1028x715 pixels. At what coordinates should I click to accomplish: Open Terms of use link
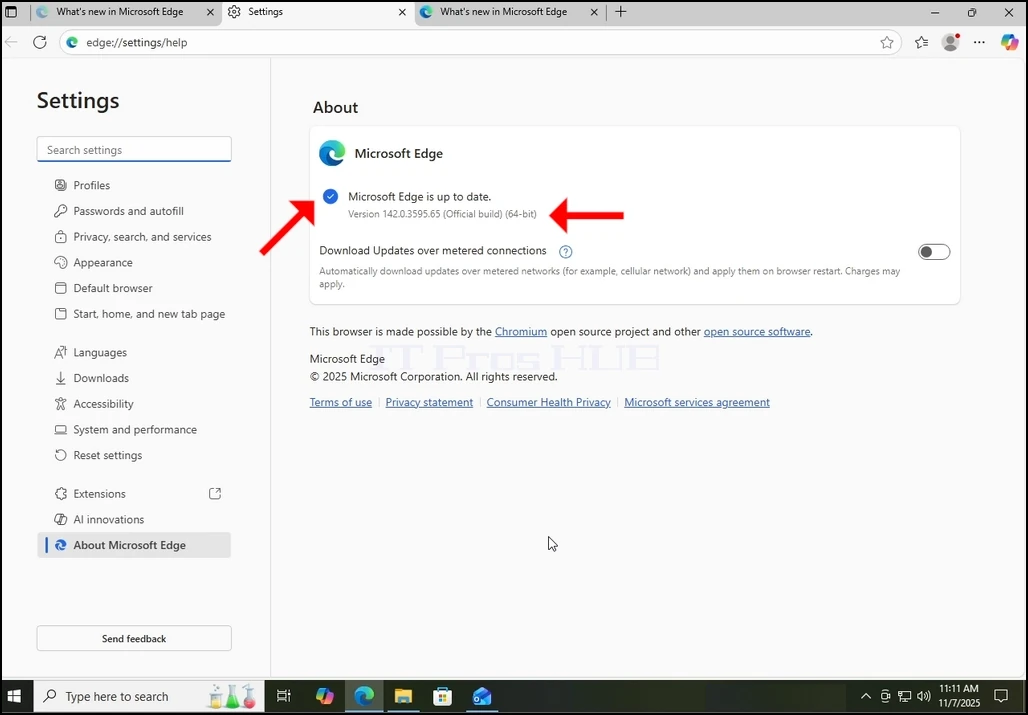(x=340, y=402)
